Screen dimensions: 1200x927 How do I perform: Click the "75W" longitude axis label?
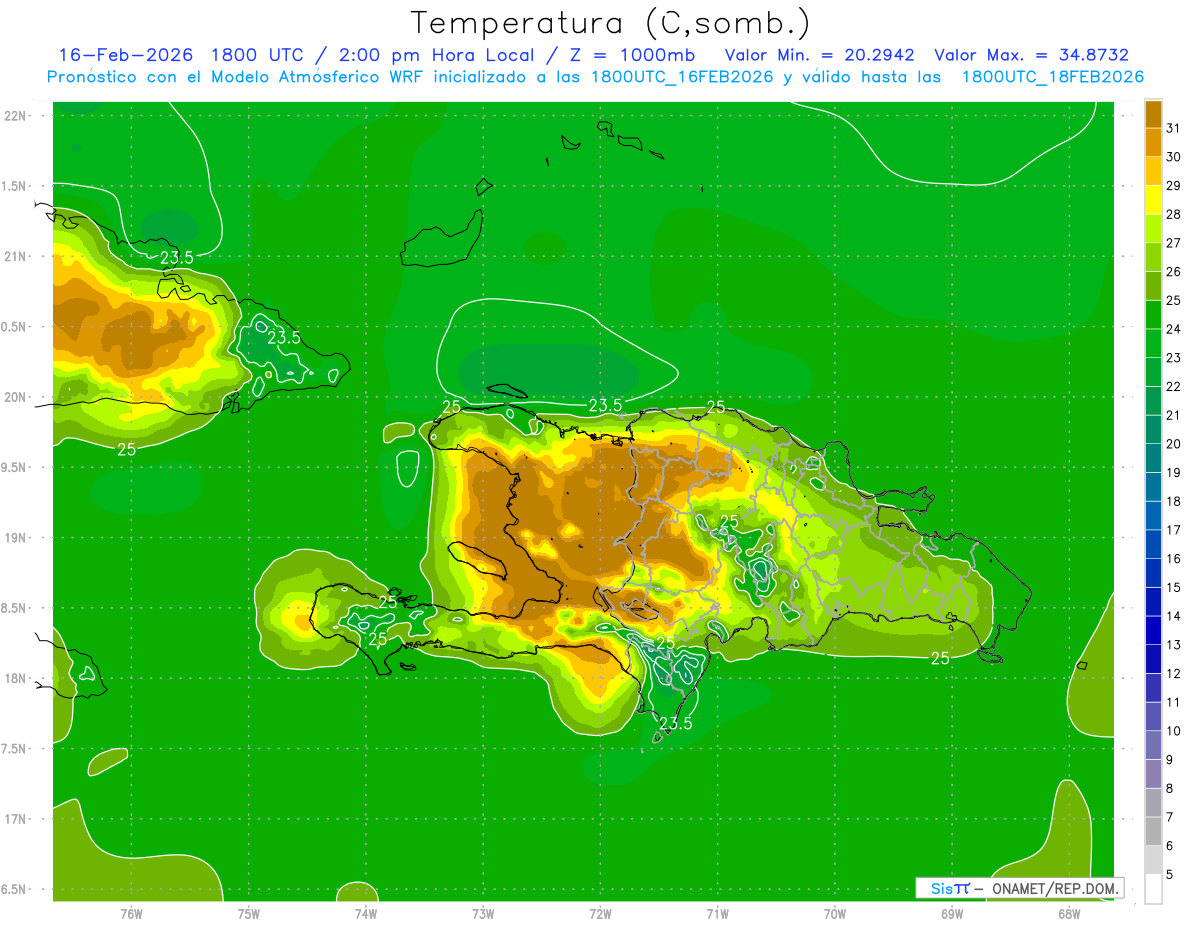[248, 913]
